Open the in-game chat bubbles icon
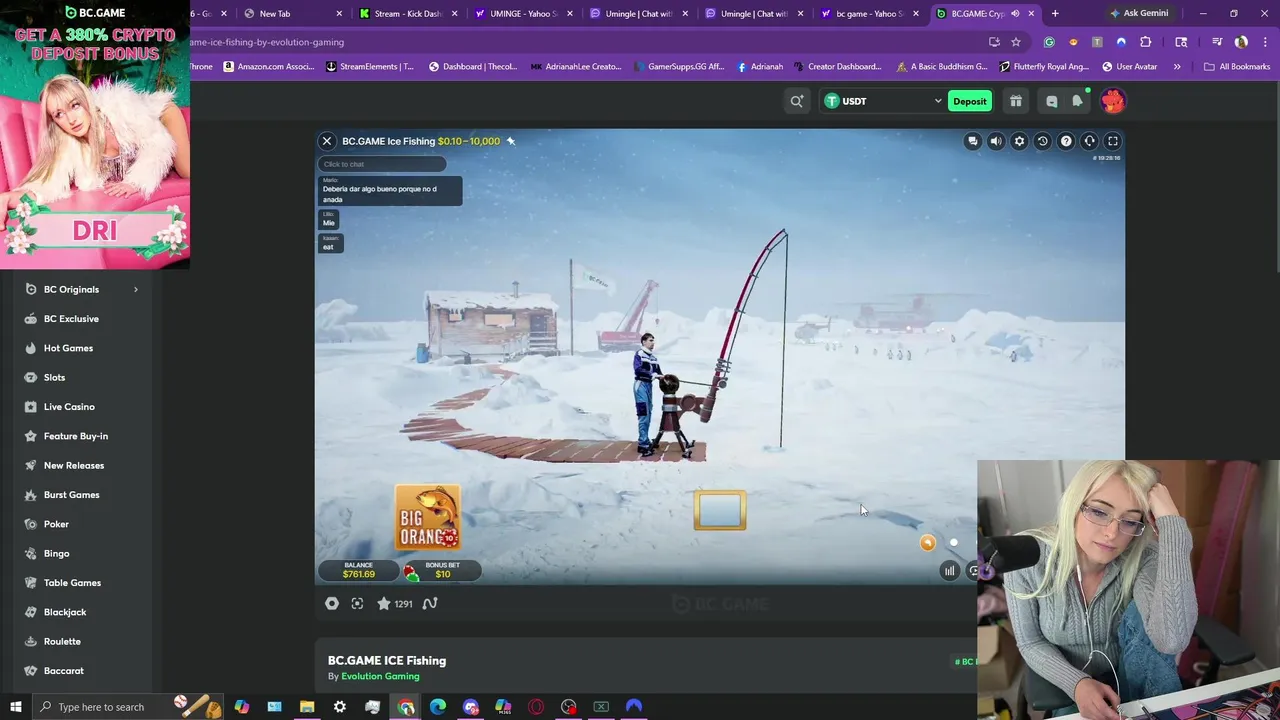 (972, 141)
